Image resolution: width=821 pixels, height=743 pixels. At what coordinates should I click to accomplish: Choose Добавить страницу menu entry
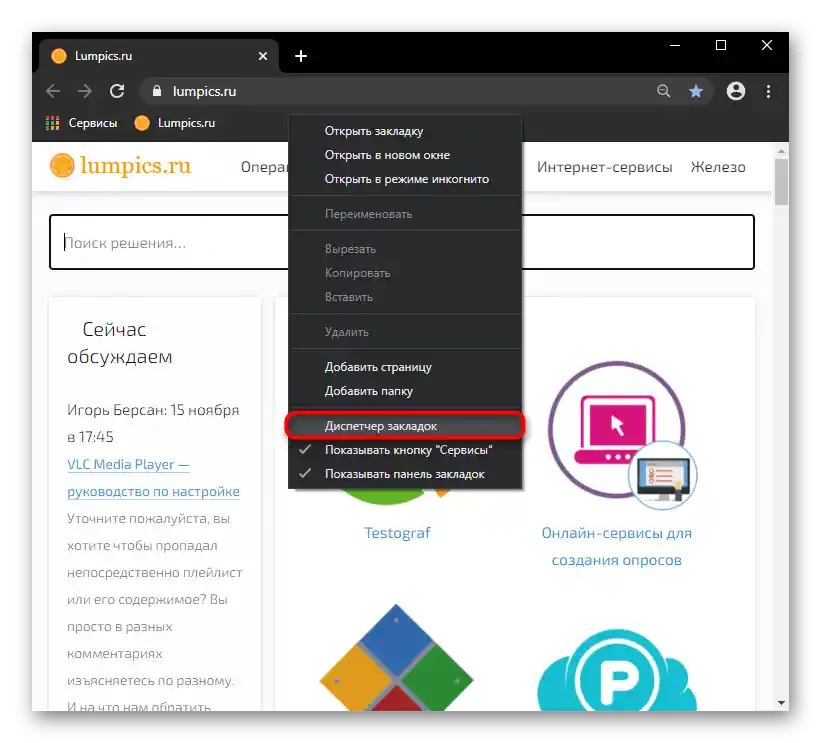[x=405, y=367]
